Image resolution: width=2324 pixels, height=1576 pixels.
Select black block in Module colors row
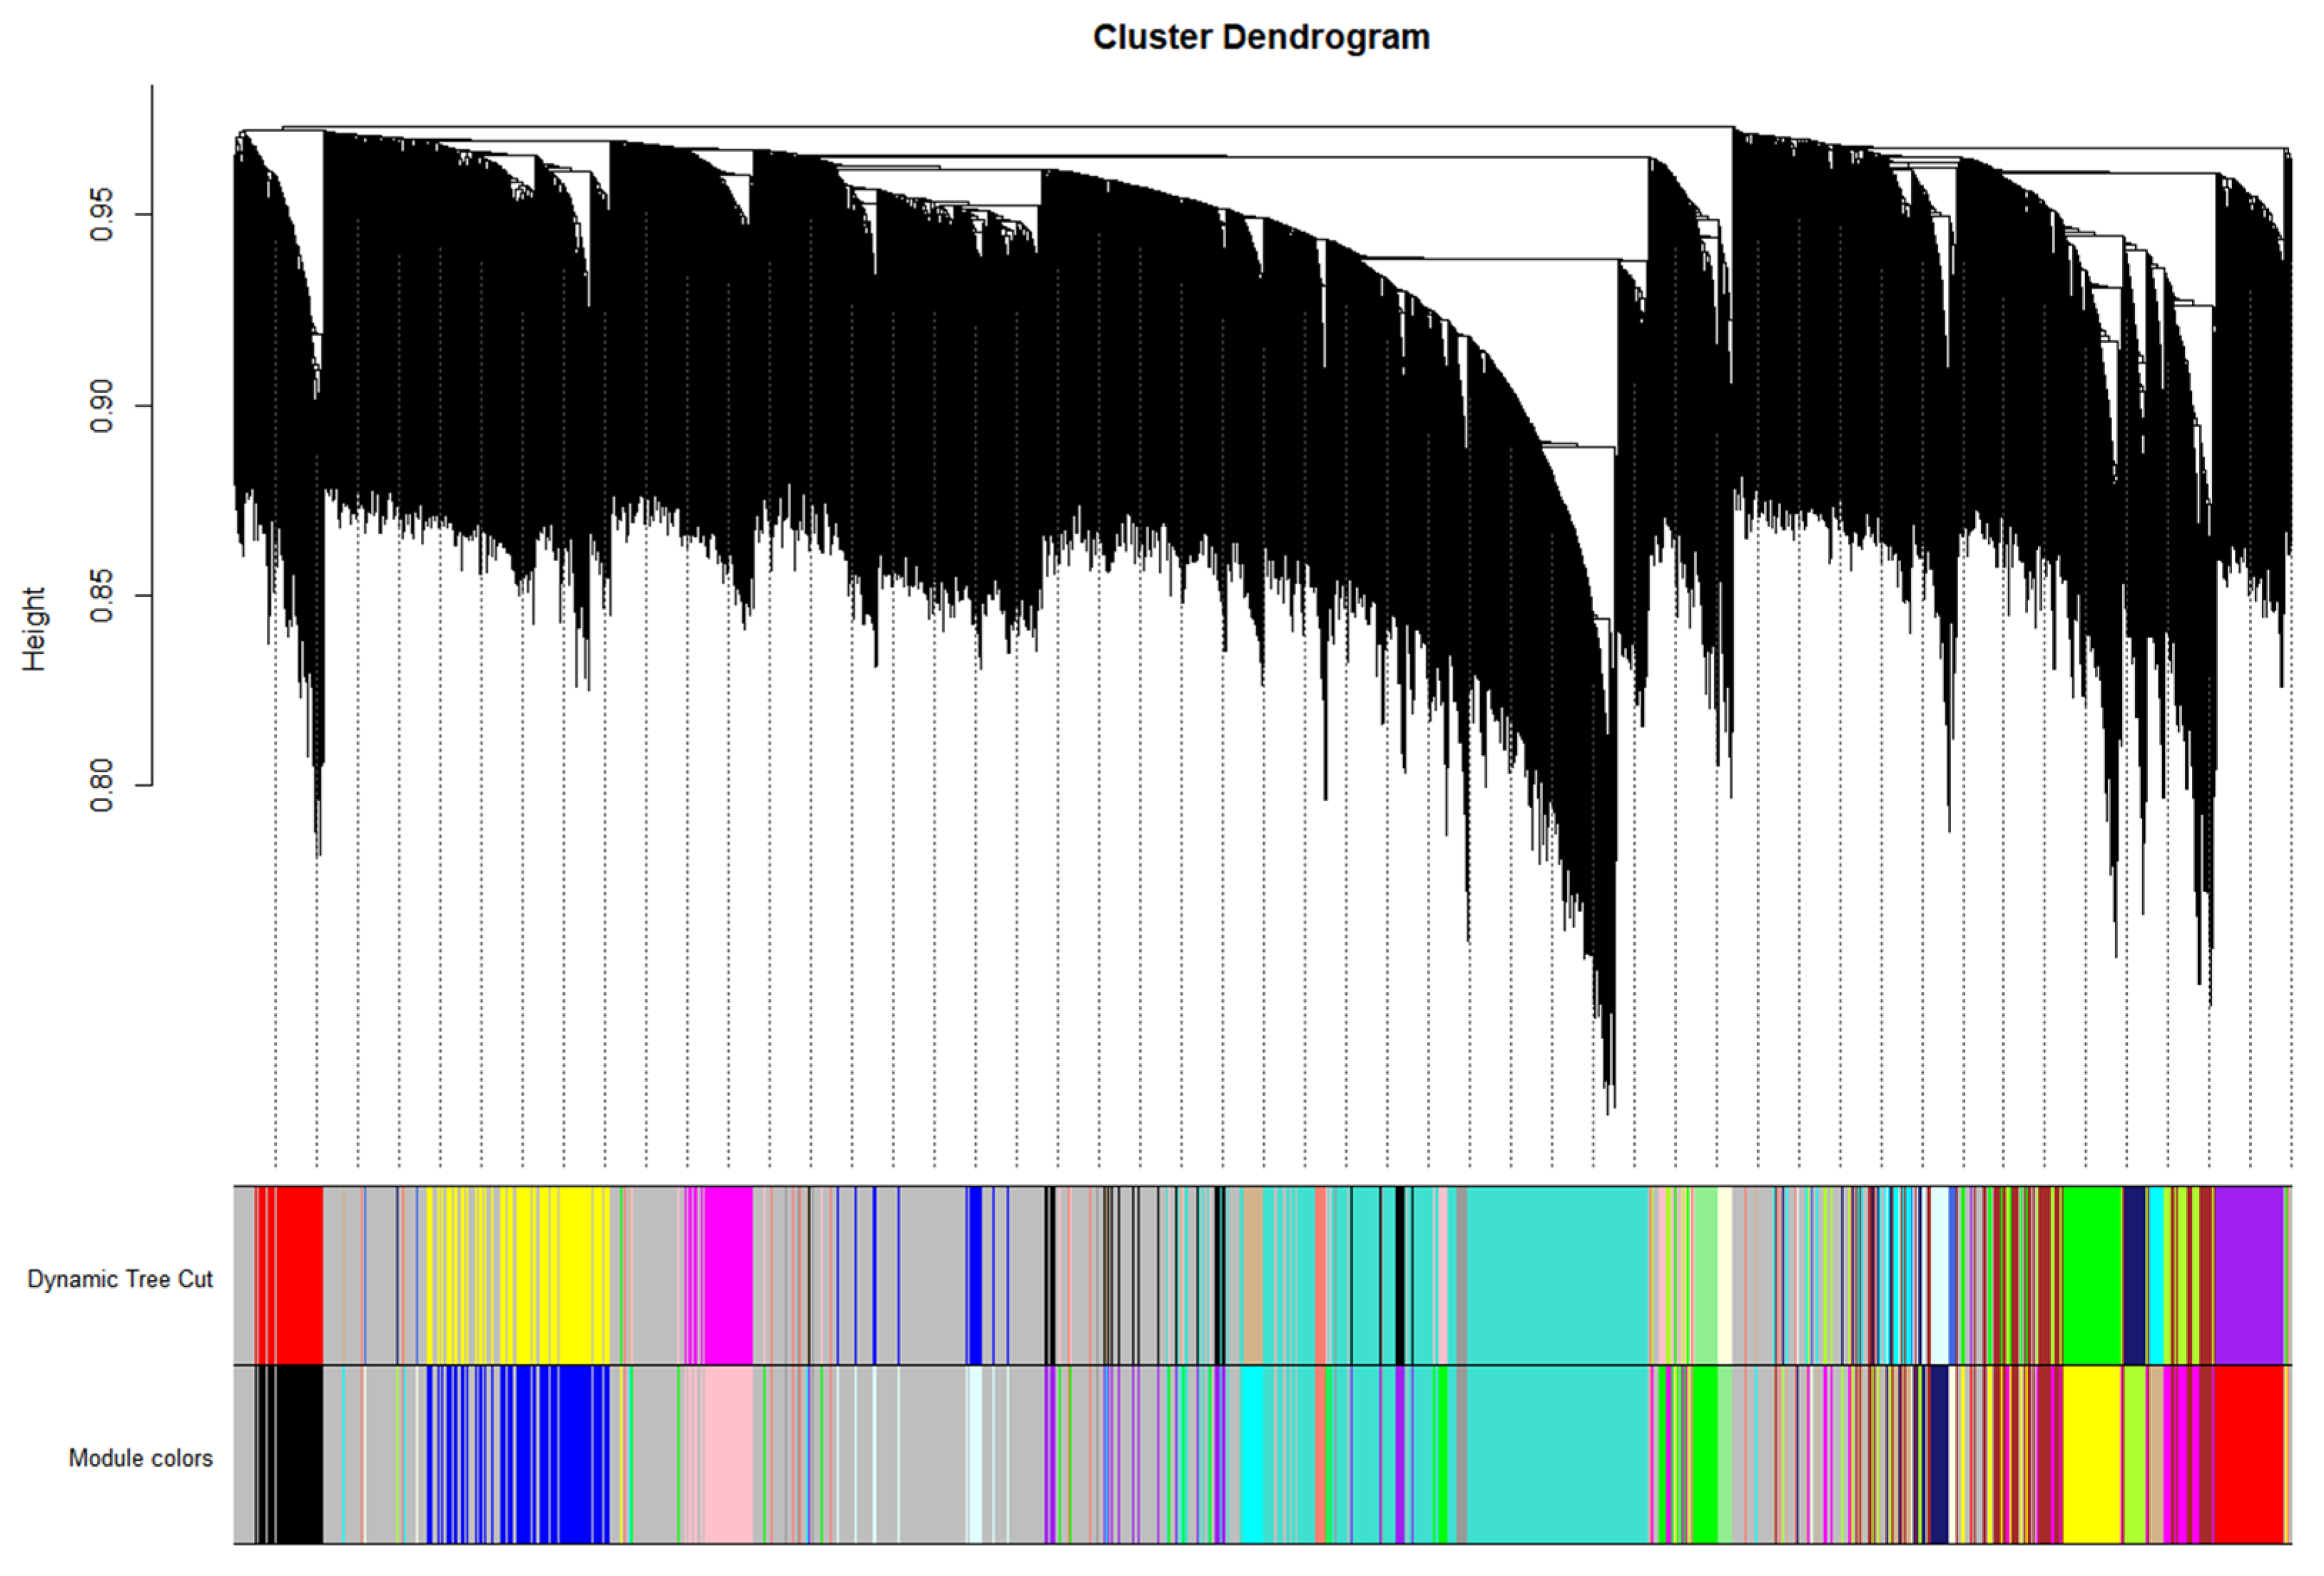click(299, 1455)
